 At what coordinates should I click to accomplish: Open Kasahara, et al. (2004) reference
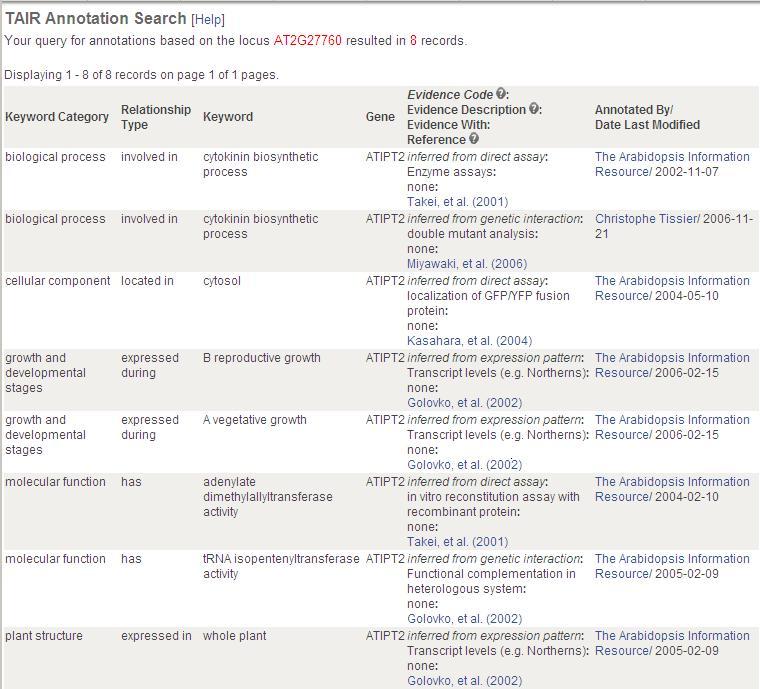[470, 341]
